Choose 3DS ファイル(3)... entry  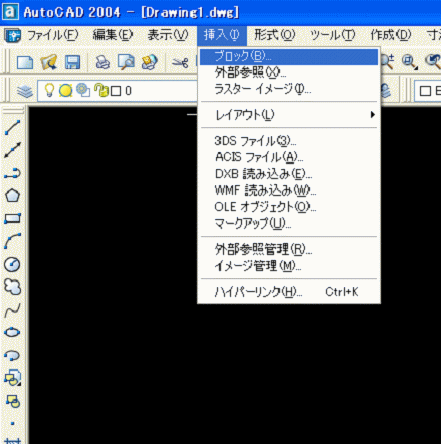(289, 141)
